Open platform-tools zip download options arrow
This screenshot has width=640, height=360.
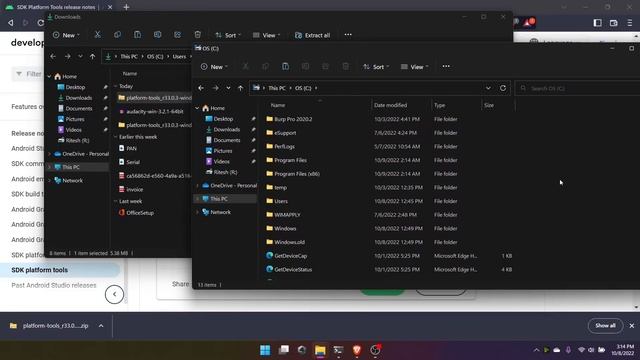101,326
